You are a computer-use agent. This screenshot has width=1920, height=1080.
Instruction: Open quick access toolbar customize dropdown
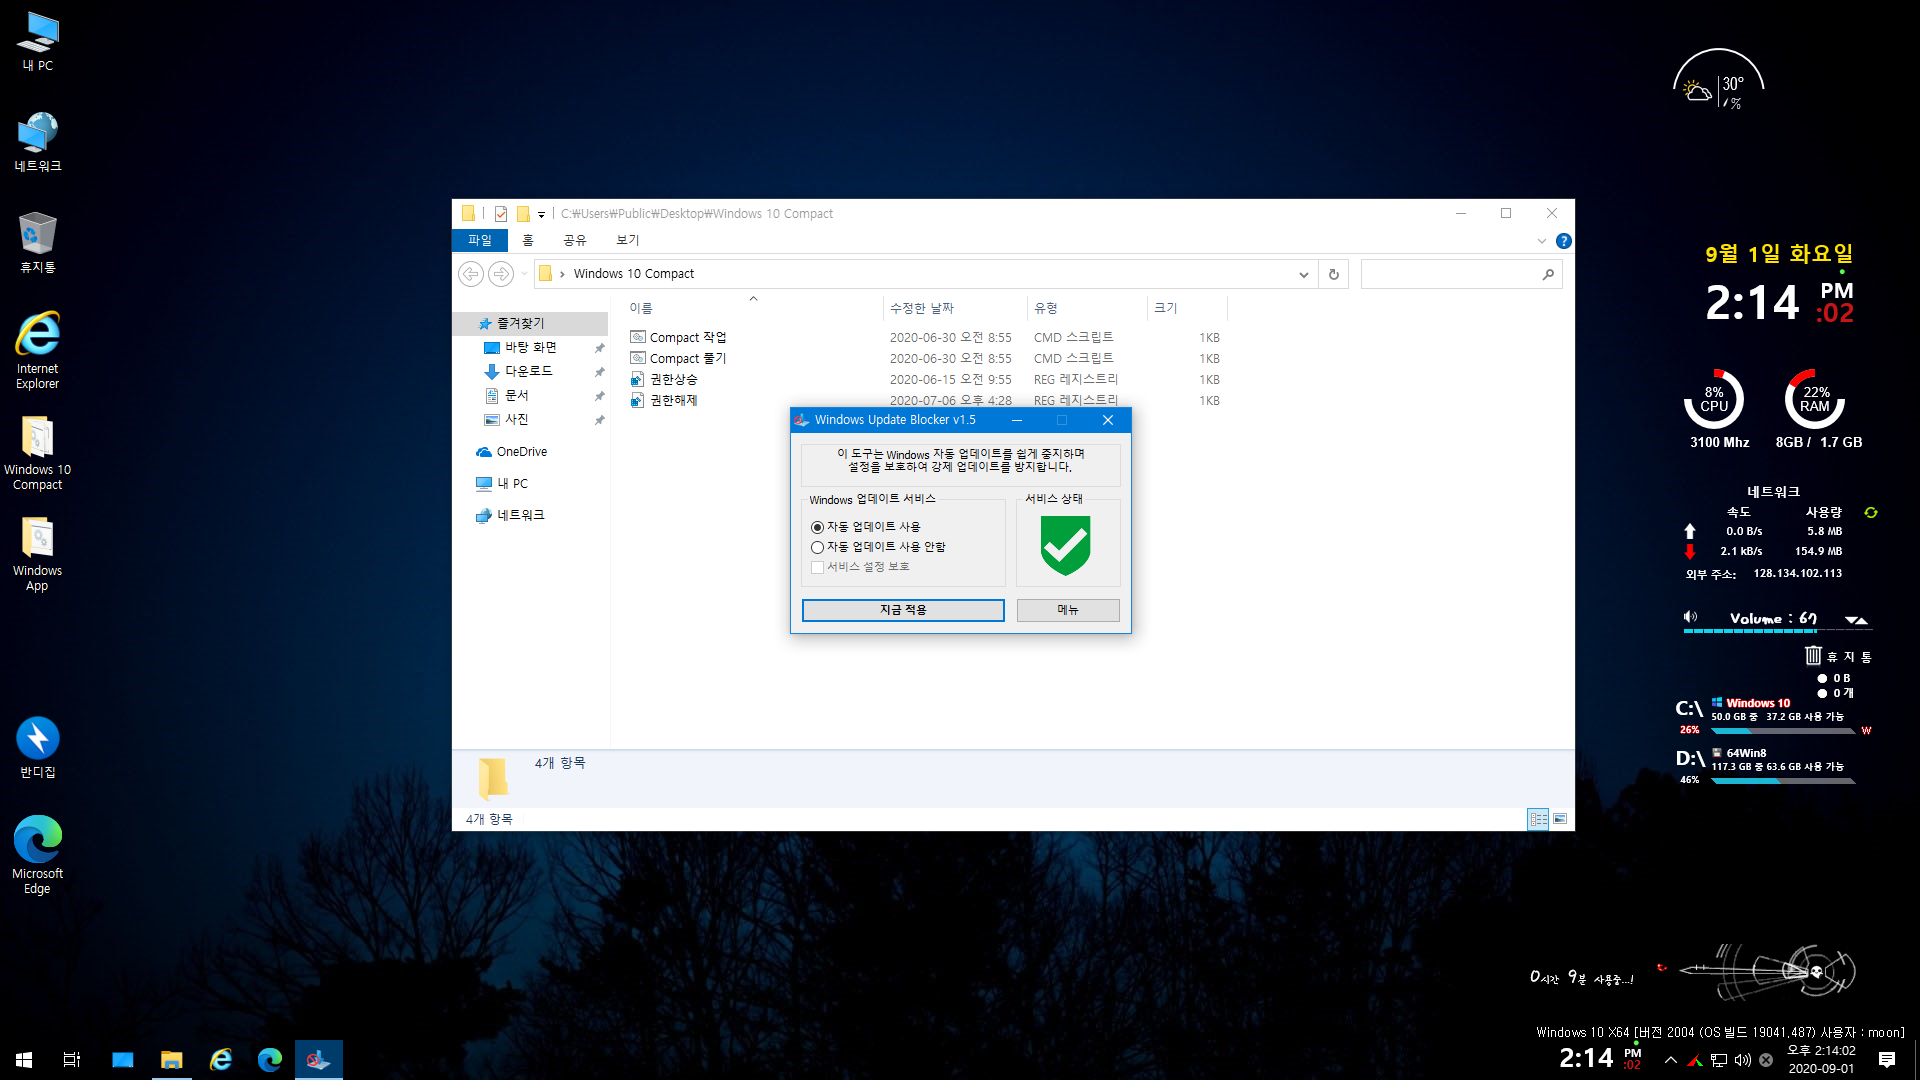pos(541,214)
